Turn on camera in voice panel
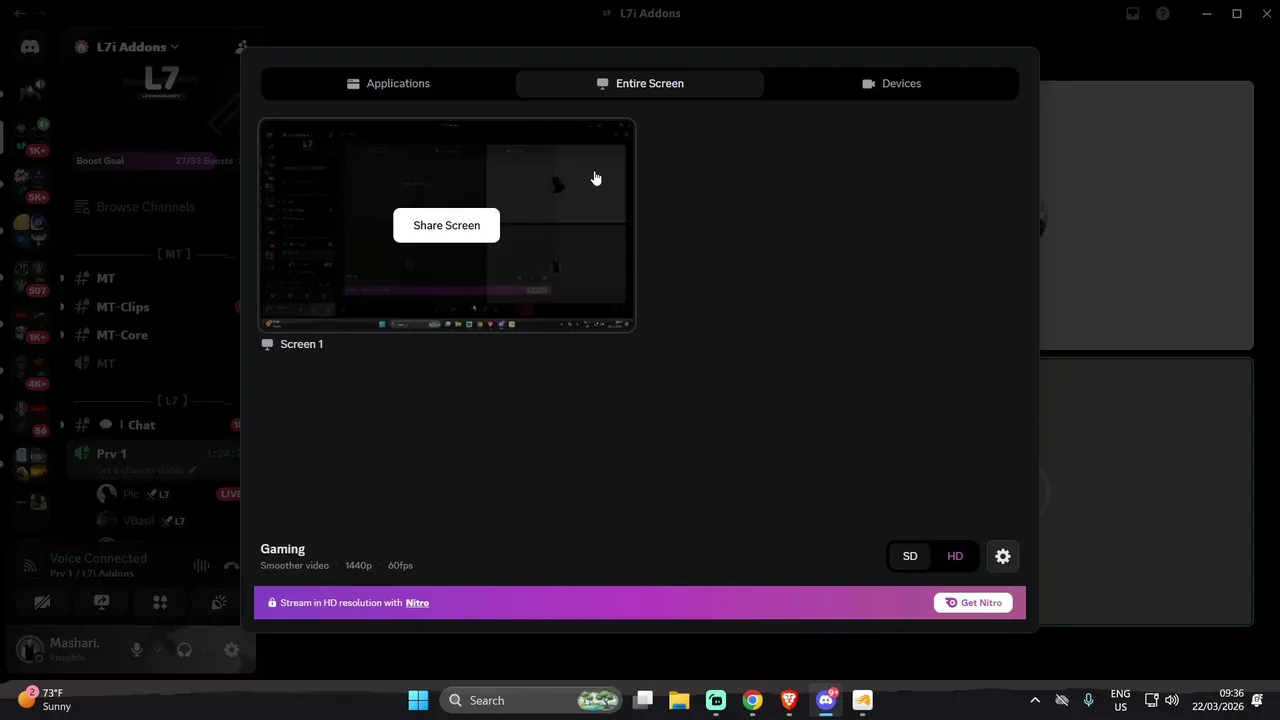 click(42, 602)
